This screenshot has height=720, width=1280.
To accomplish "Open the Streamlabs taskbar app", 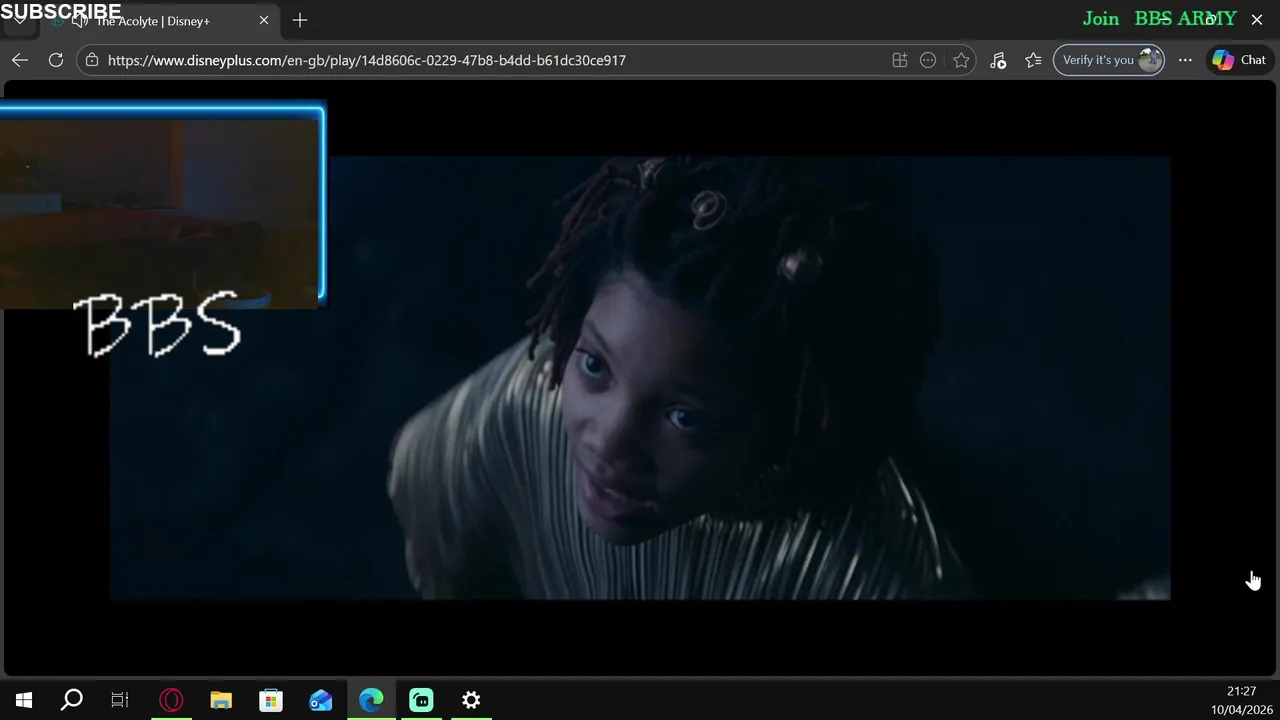I will (421, 700).
